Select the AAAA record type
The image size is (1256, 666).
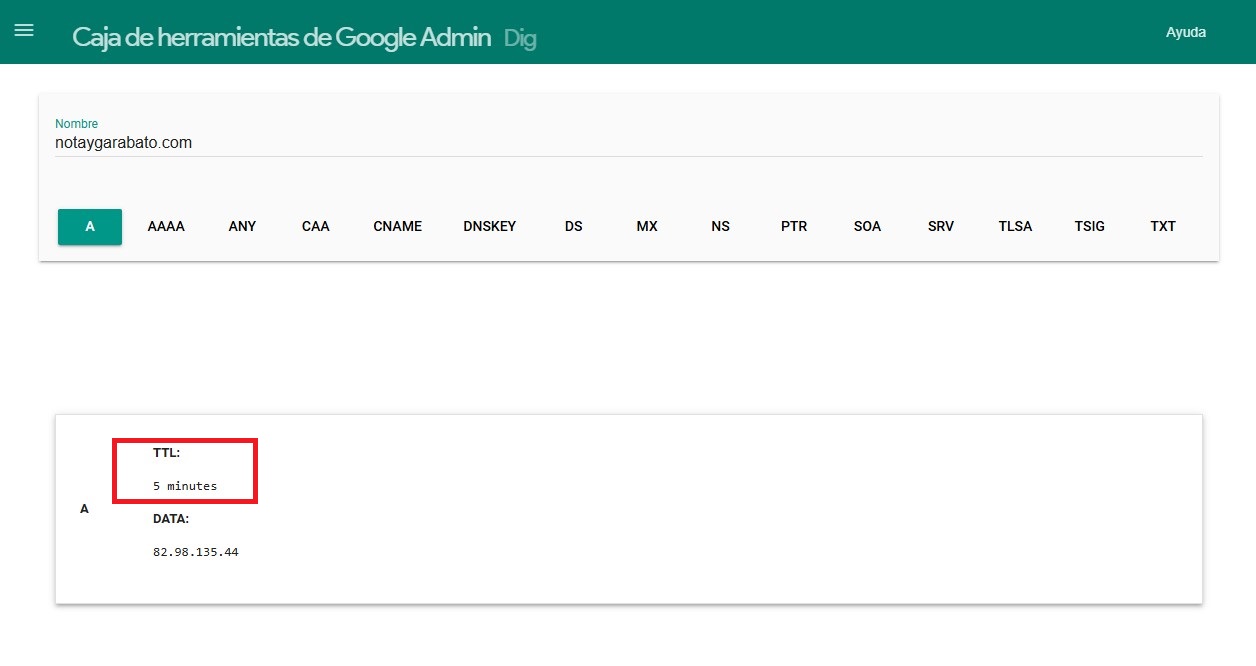[166, 226]
